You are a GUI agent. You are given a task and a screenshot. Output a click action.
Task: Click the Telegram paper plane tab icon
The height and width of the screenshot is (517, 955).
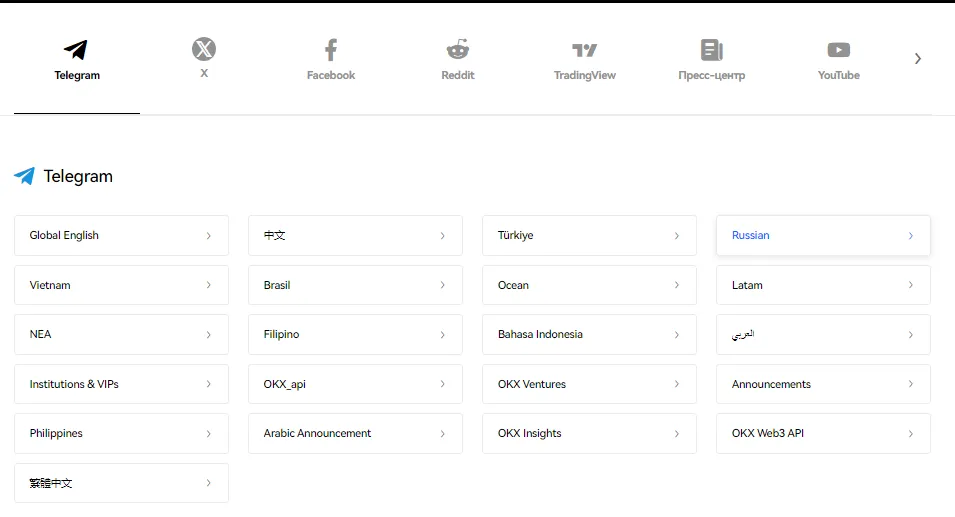tap(76, 50)
